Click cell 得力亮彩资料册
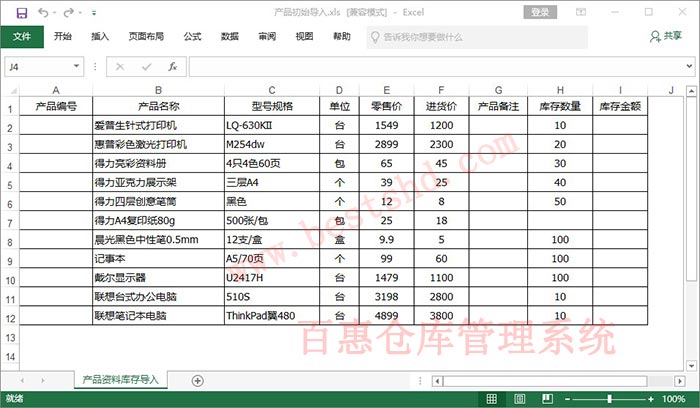 [x=158, y=163]
